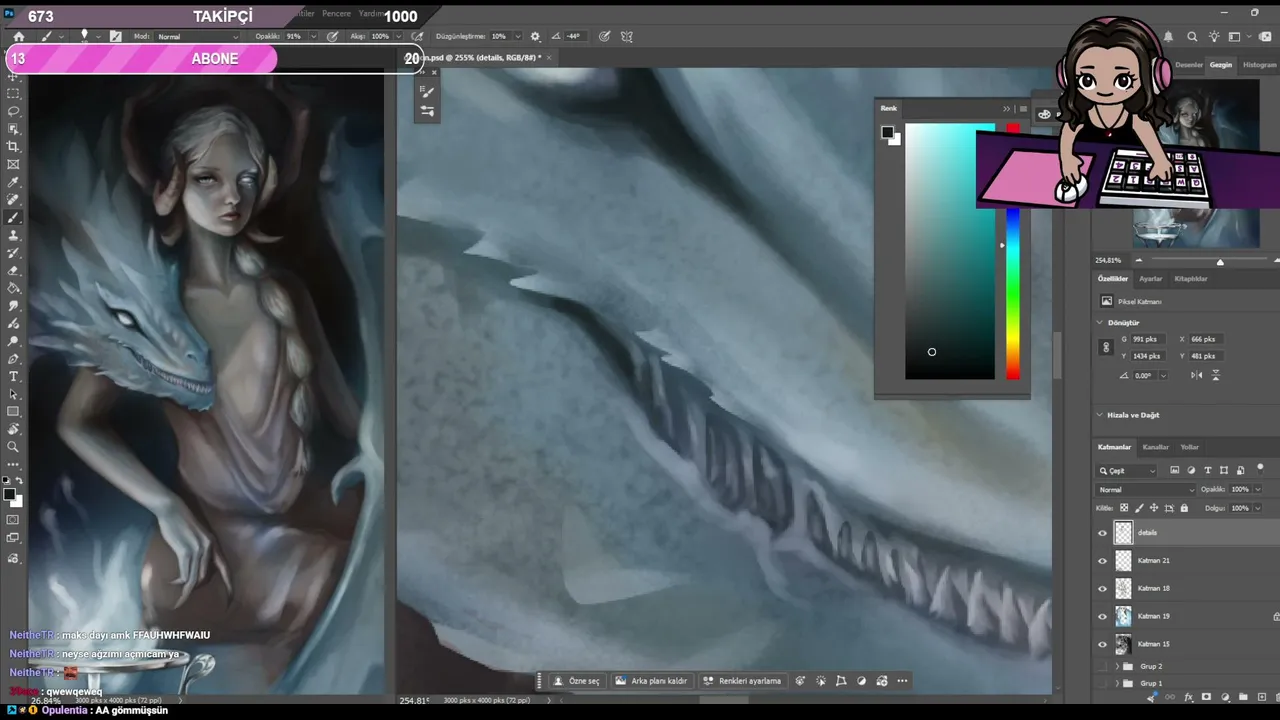Screen dimensions: 1280x720
Task: Expand the Hizala ve Dağıt section
Action: point(1100,415)
